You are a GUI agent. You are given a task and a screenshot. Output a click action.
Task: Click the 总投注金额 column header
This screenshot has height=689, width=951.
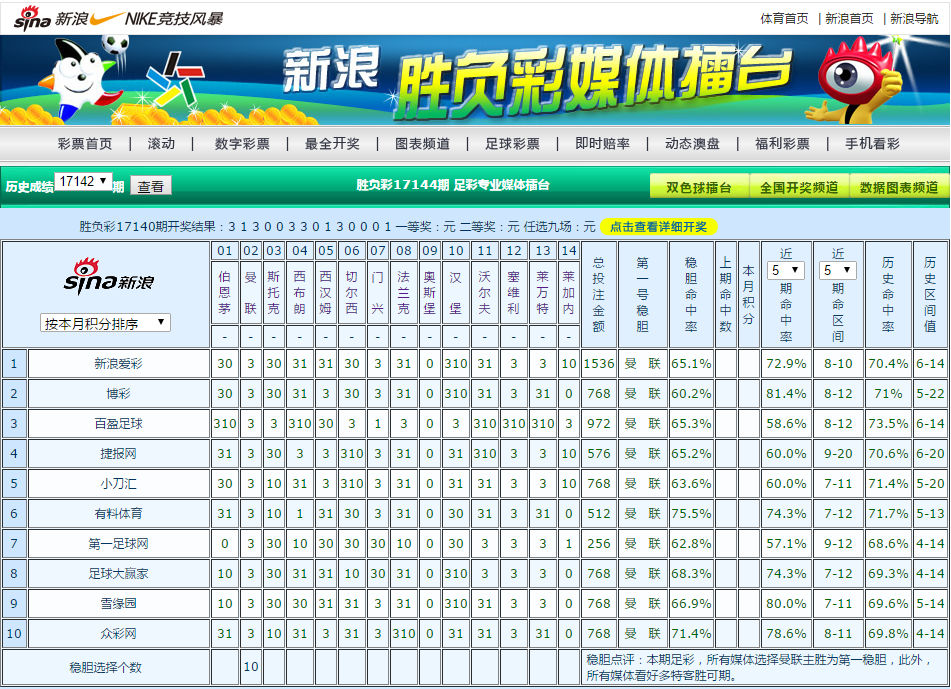point(599,294)
